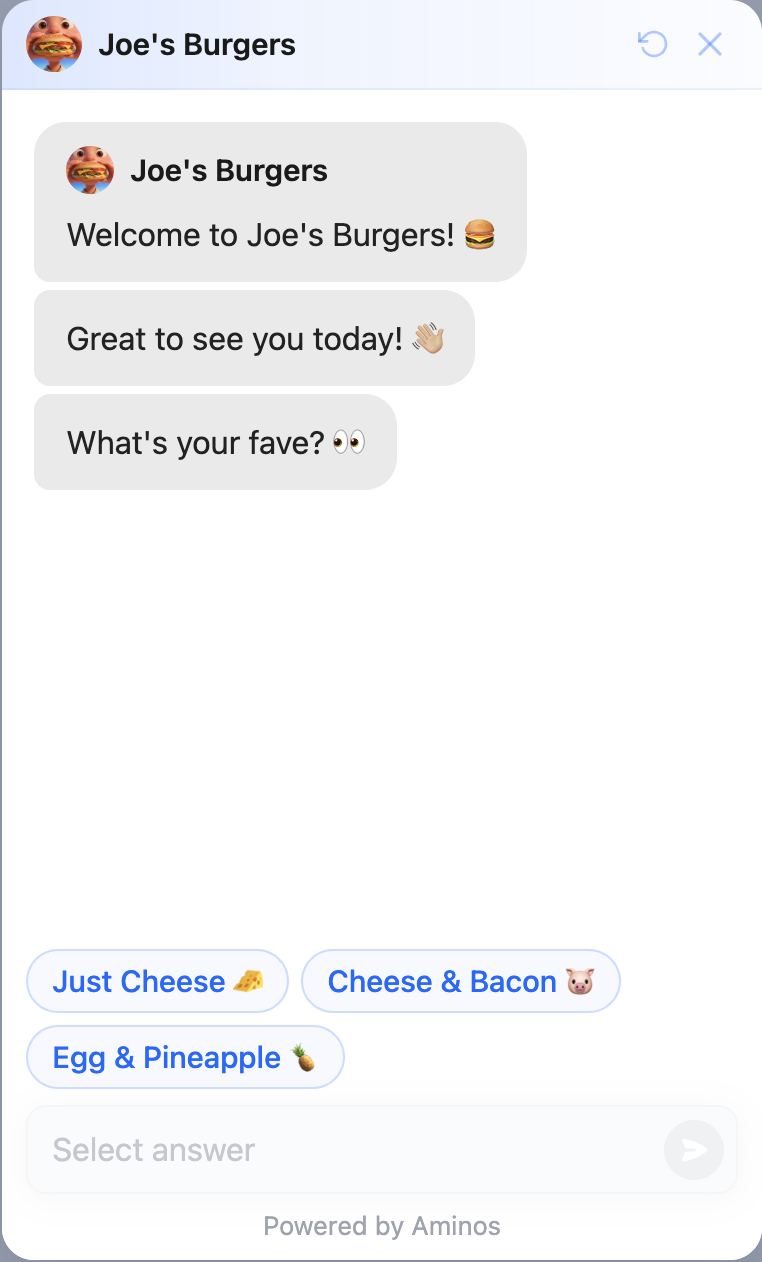The image size is (762, 1262).
Task: Click the eyes emoji after "What's your fave?"
Action: click(x=349, y=442)
